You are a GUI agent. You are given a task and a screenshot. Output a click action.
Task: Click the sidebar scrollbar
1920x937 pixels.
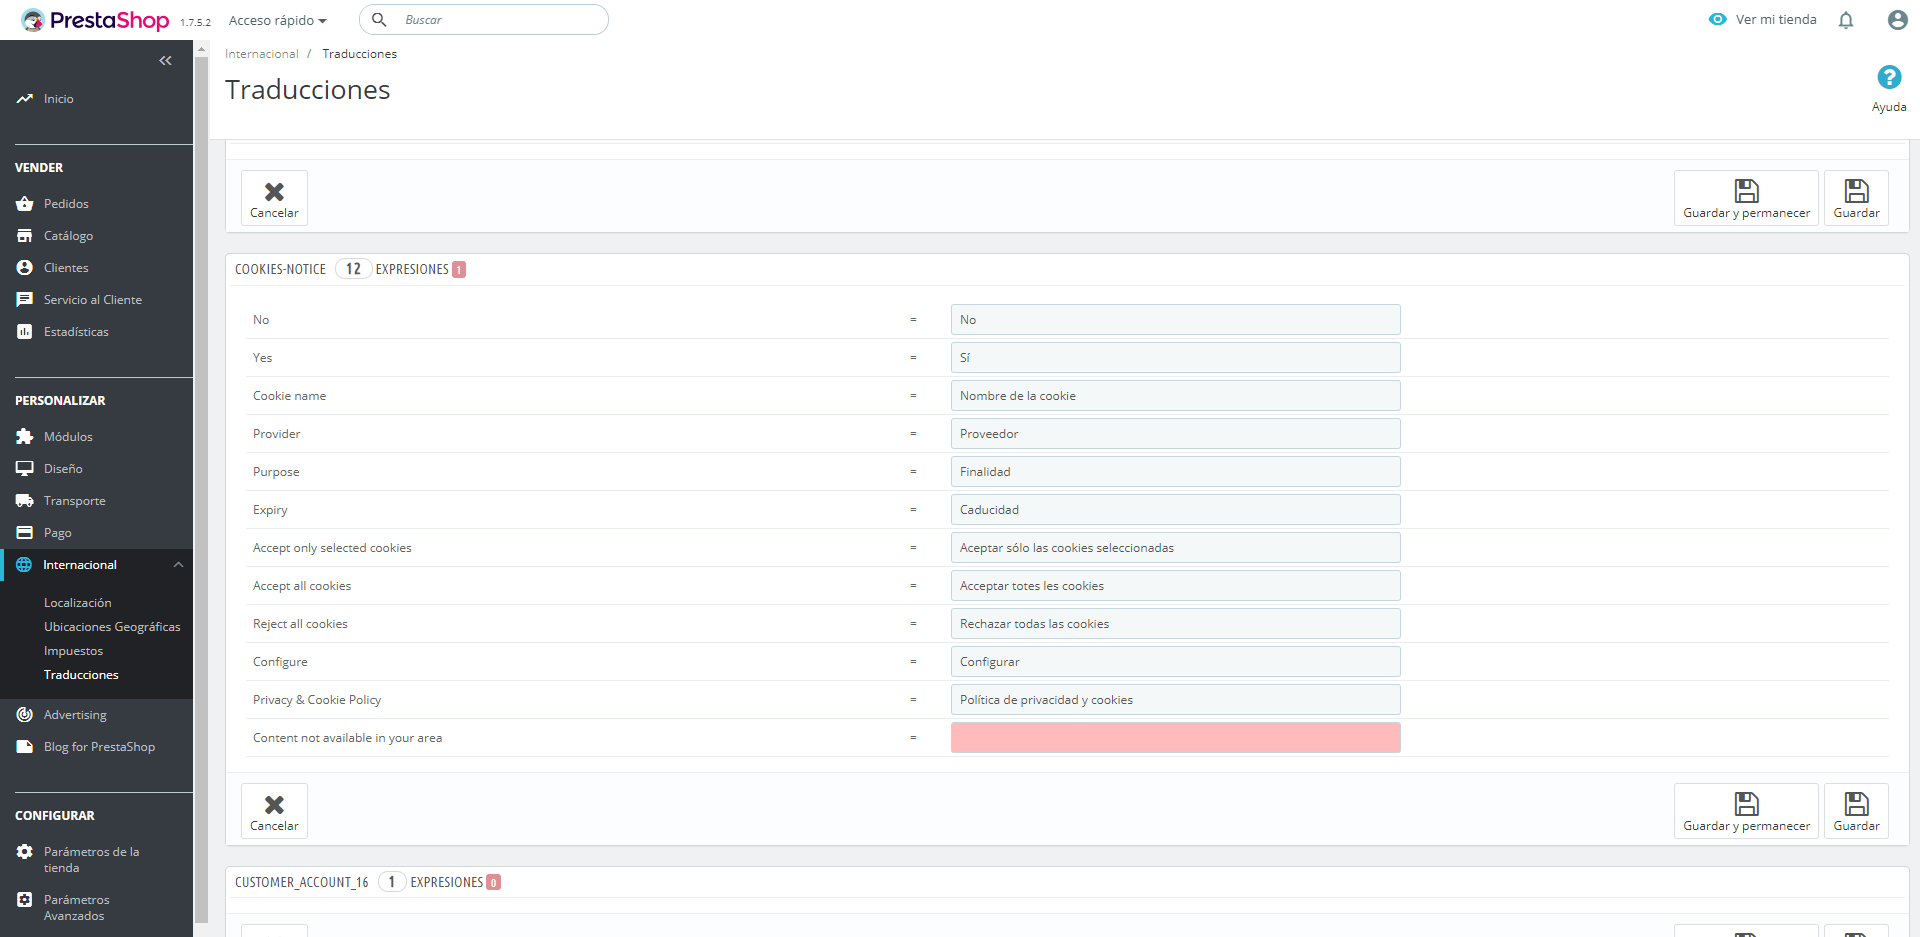[201, 490]
